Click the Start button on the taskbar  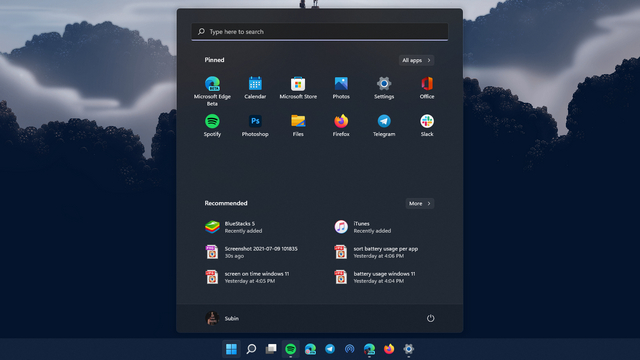click(231, 349)
